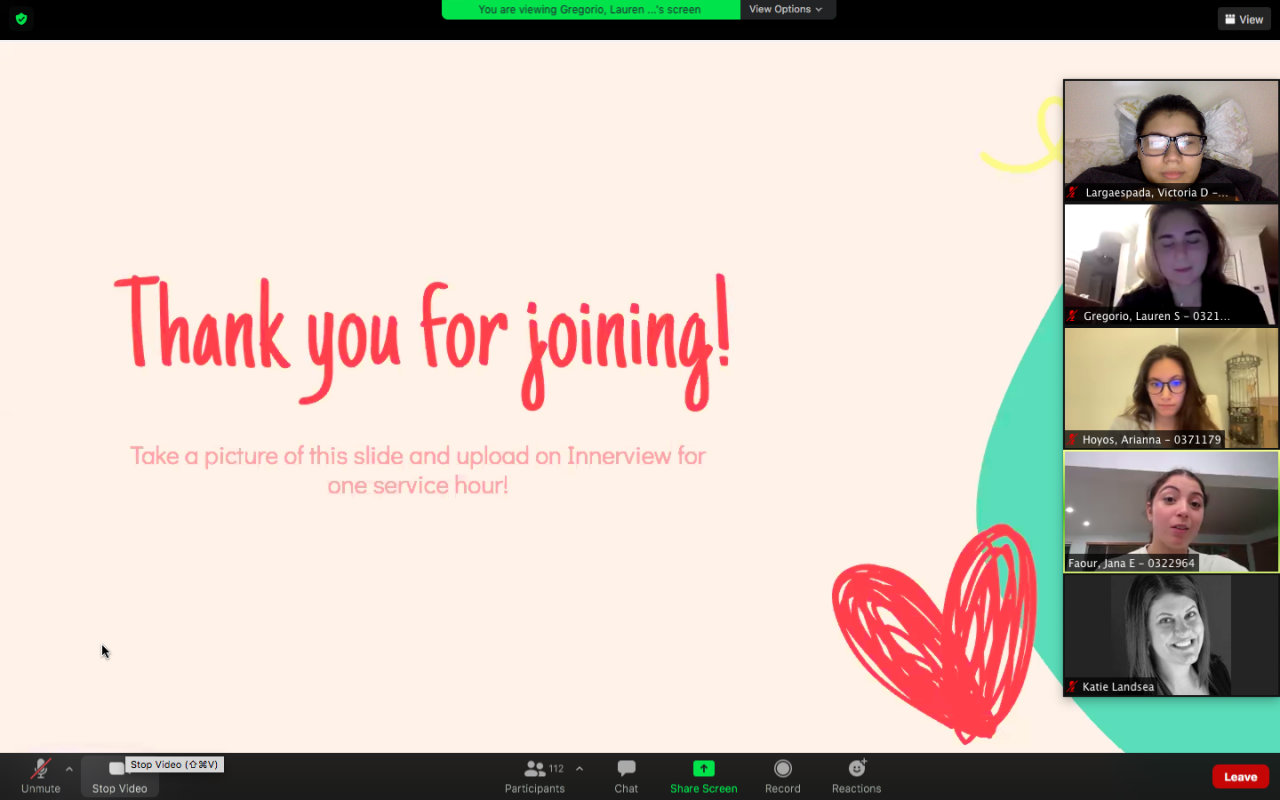Change layout using the View button
The image size is (1280, 800).
pos(1244,19)
